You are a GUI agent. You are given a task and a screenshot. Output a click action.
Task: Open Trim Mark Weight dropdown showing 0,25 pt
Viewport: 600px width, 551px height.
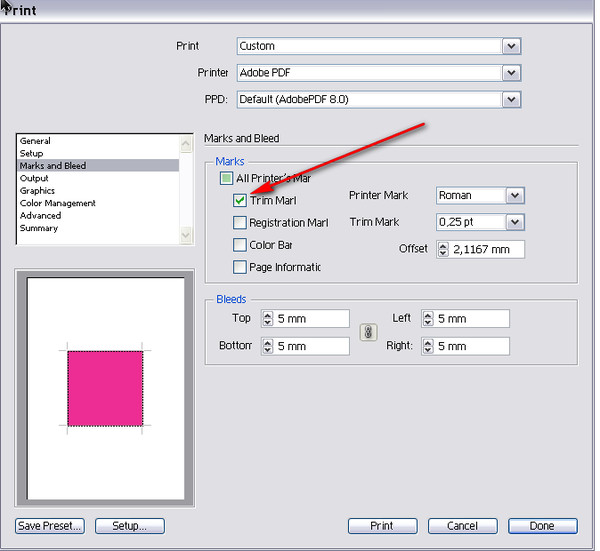click(x=480, y=222)
